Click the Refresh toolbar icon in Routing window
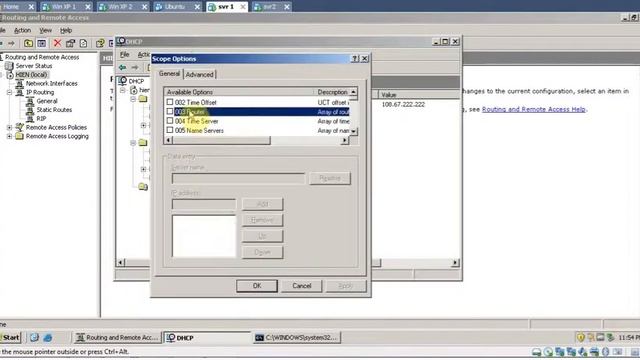640x360 pixels. (x=83, y=43)
